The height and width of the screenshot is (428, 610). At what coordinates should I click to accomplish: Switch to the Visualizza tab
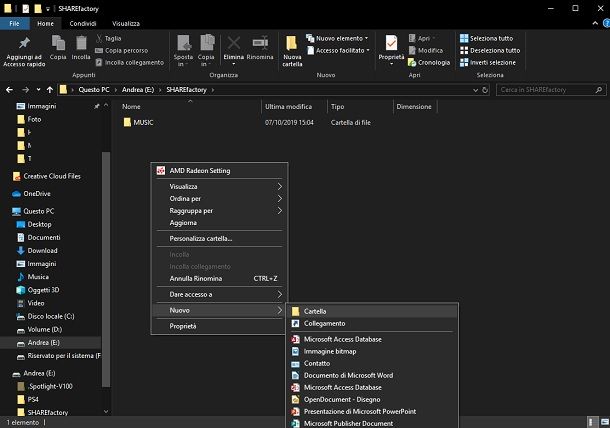click(126, 23)
